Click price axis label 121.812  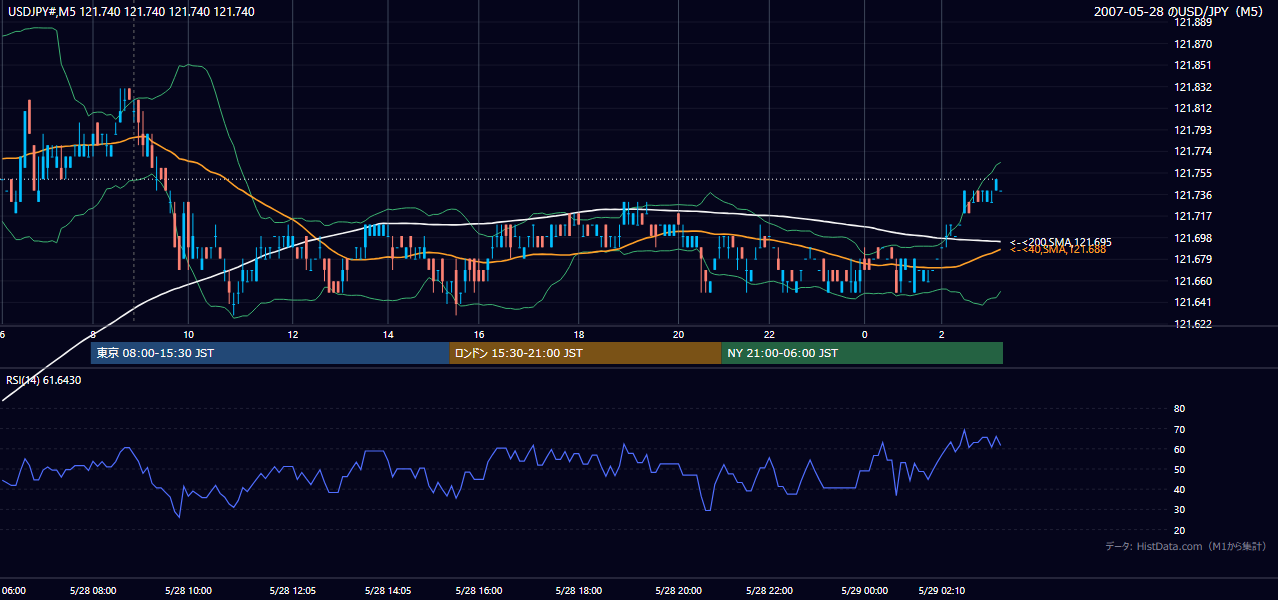(1191, 109)
